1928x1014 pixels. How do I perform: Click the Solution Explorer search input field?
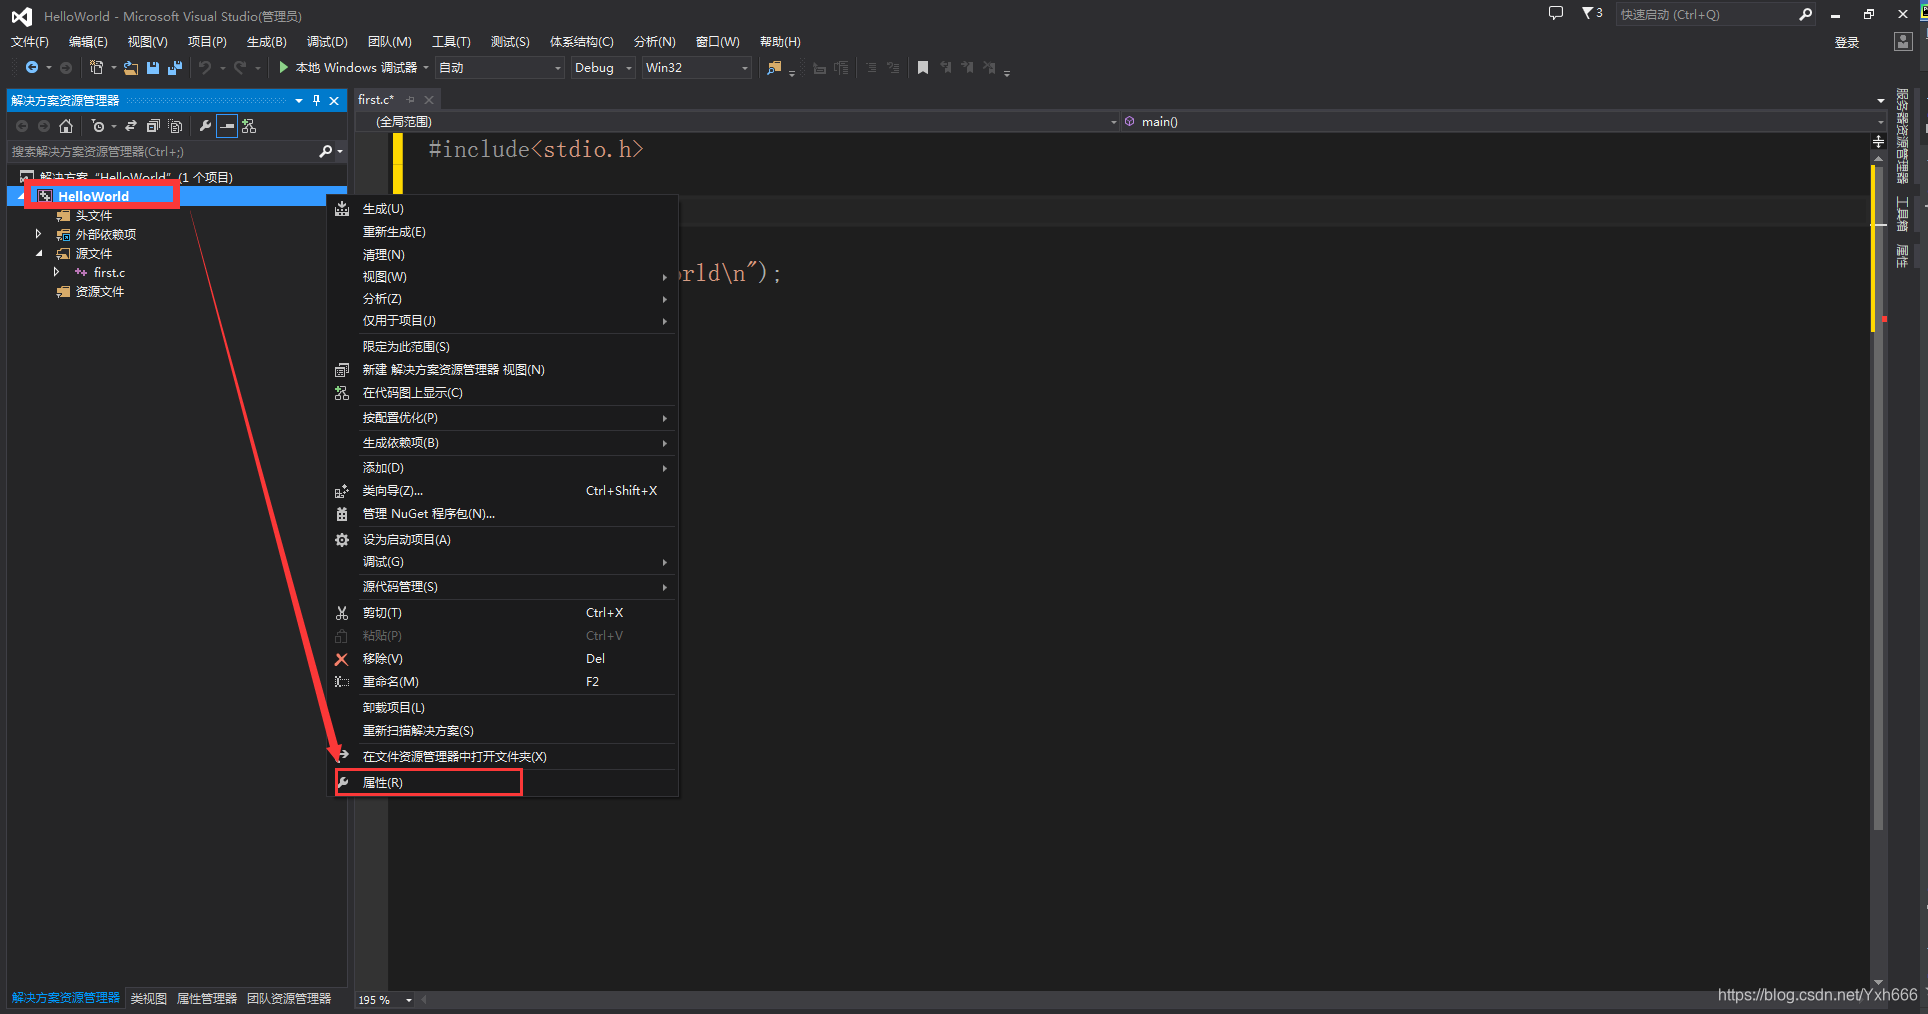coord(162,152)
